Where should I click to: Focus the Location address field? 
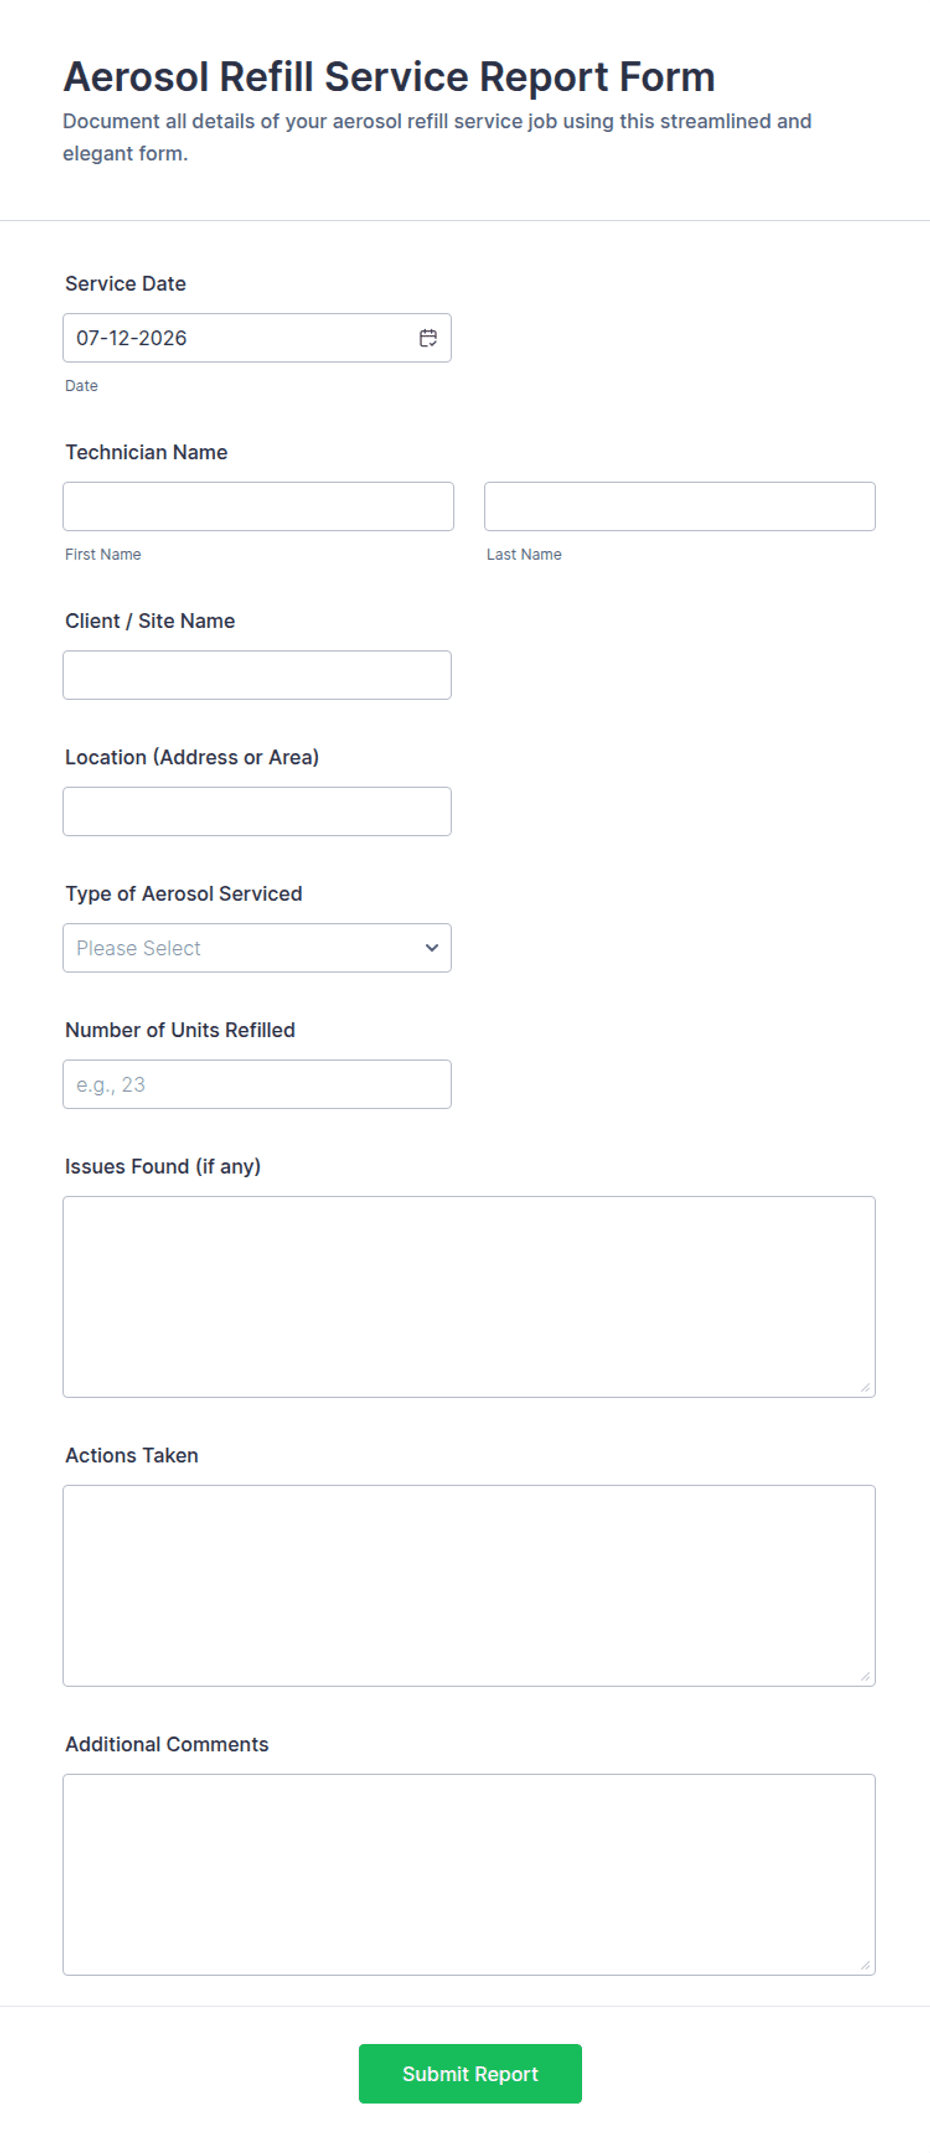(257, 812)
